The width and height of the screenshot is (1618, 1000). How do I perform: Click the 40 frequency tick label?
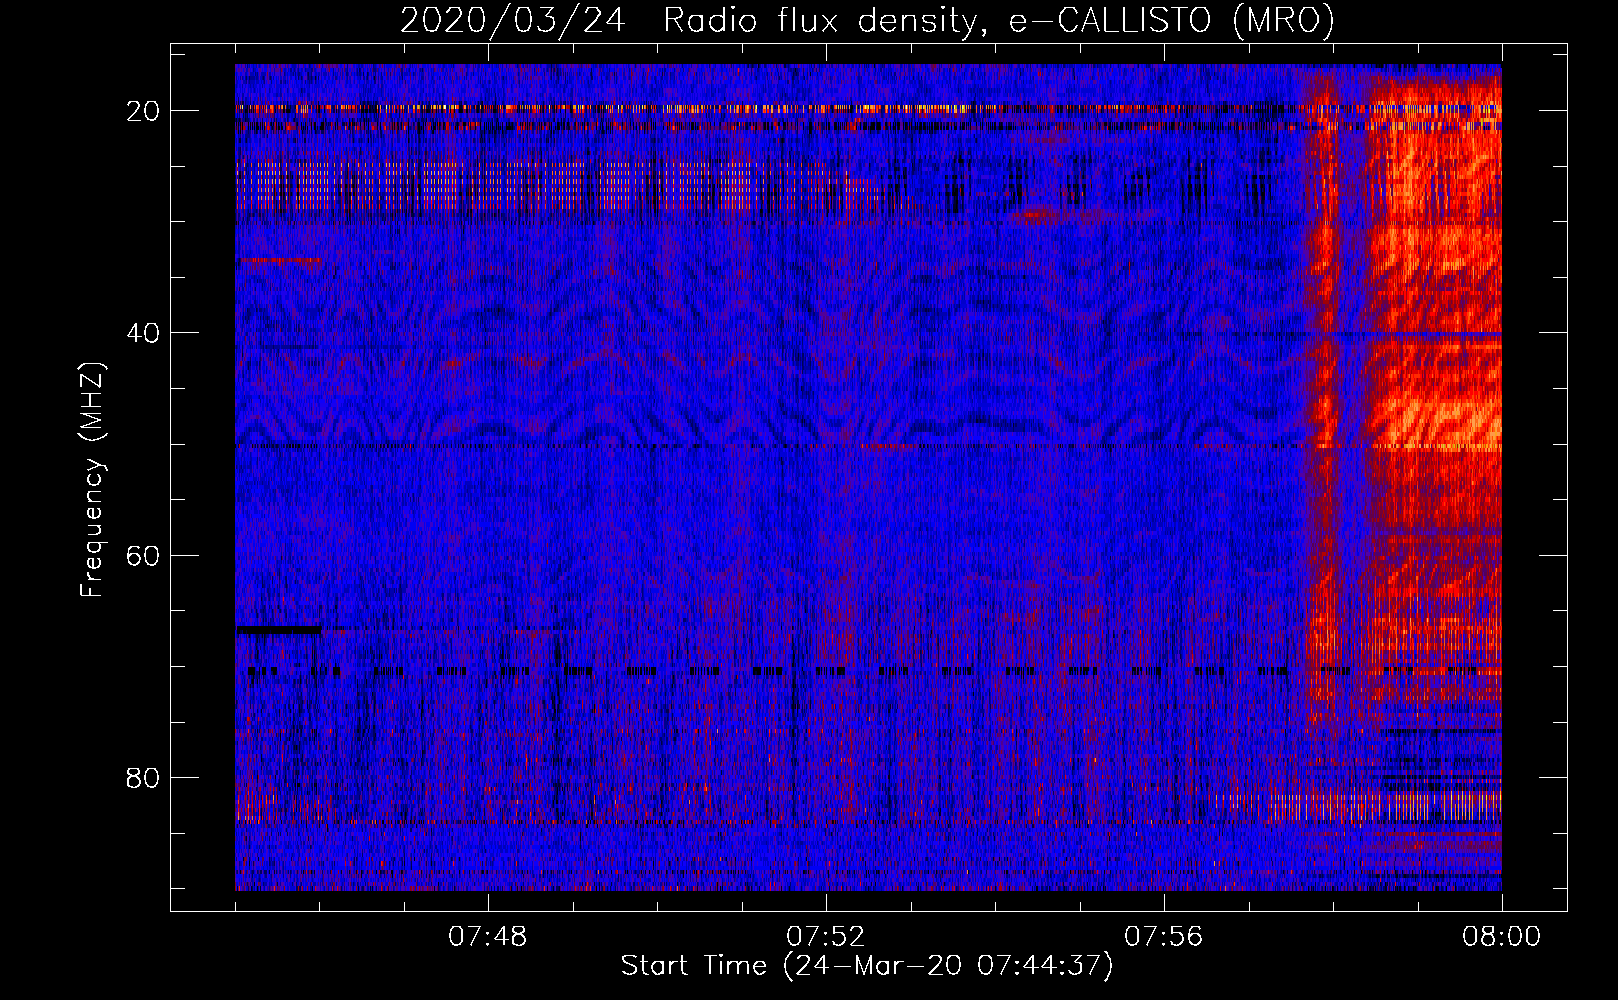coord(144,333)
